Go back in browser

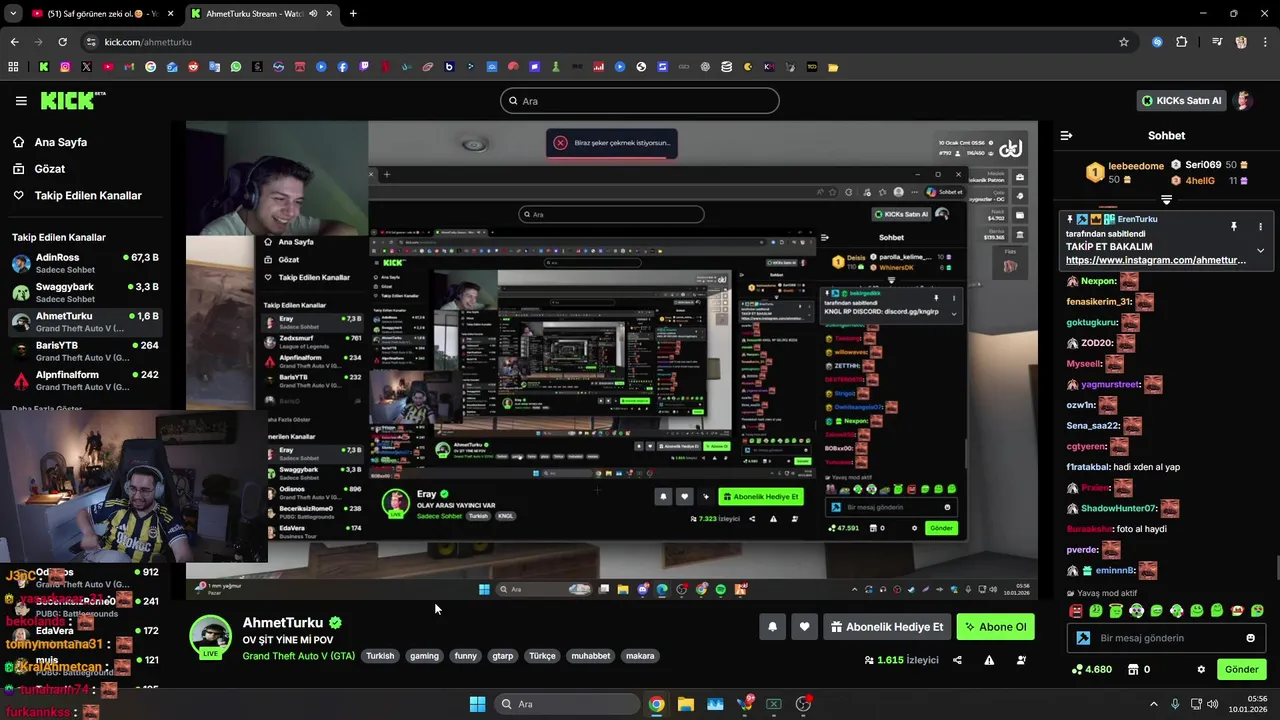tap(14, 42)
